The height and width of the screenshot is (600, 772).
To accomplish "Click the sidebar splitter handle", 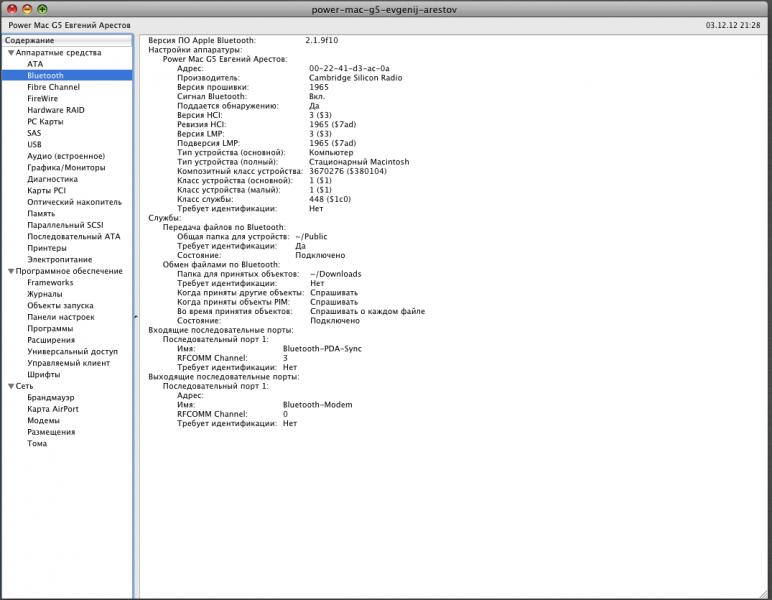I will pos(136,317).
